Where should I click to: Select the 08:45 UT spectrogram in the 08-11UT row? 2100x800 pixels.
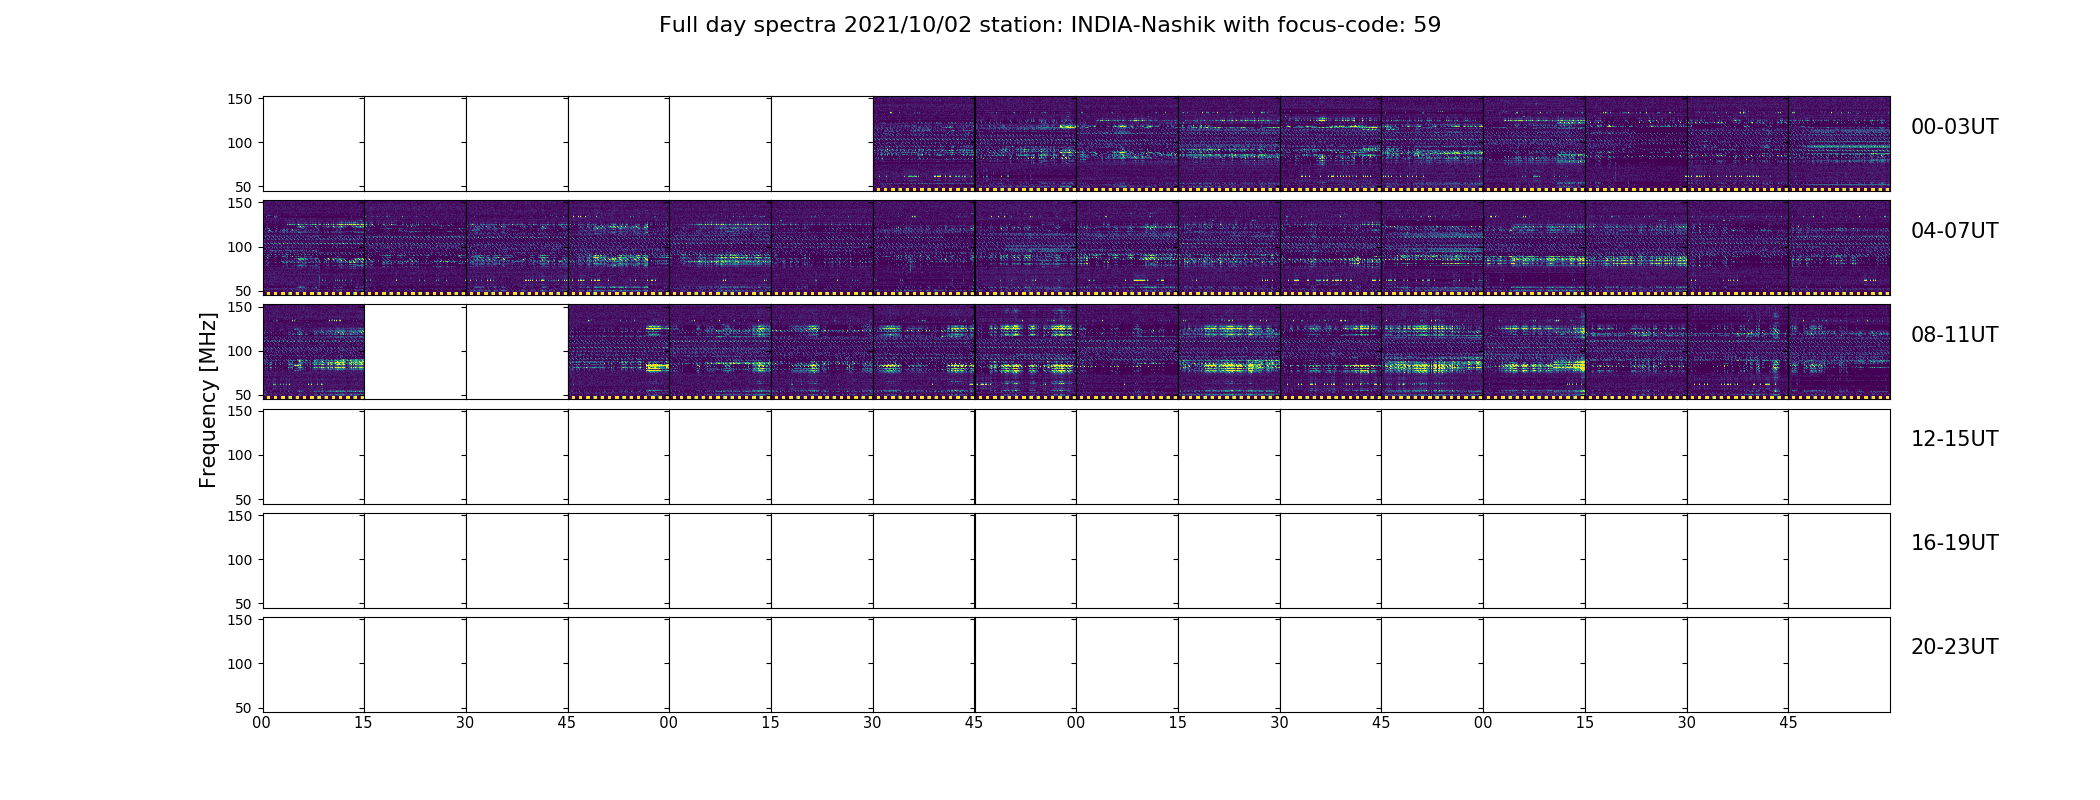coord(619,352)
